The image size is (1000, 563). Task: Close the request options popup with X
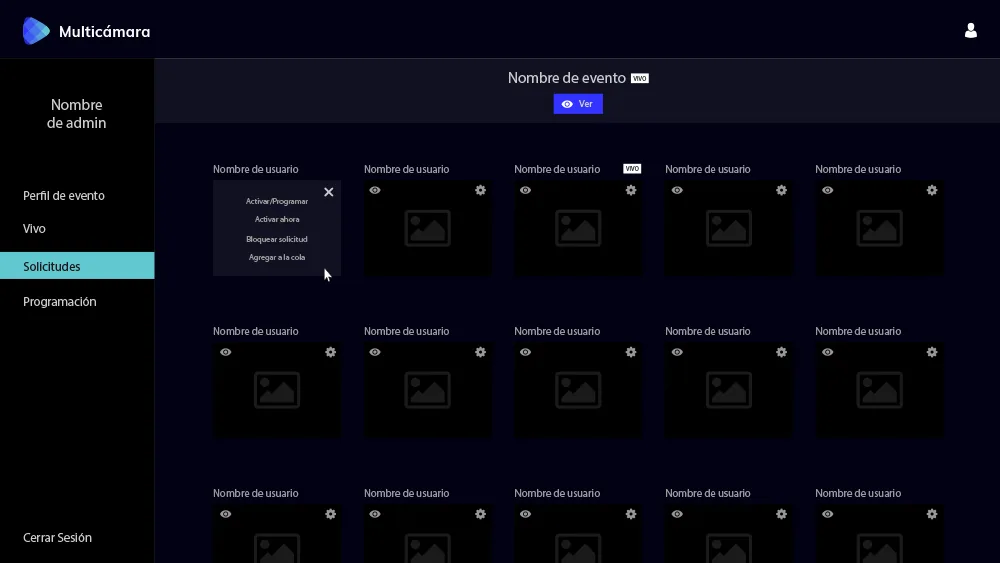(x=328, y=192)
